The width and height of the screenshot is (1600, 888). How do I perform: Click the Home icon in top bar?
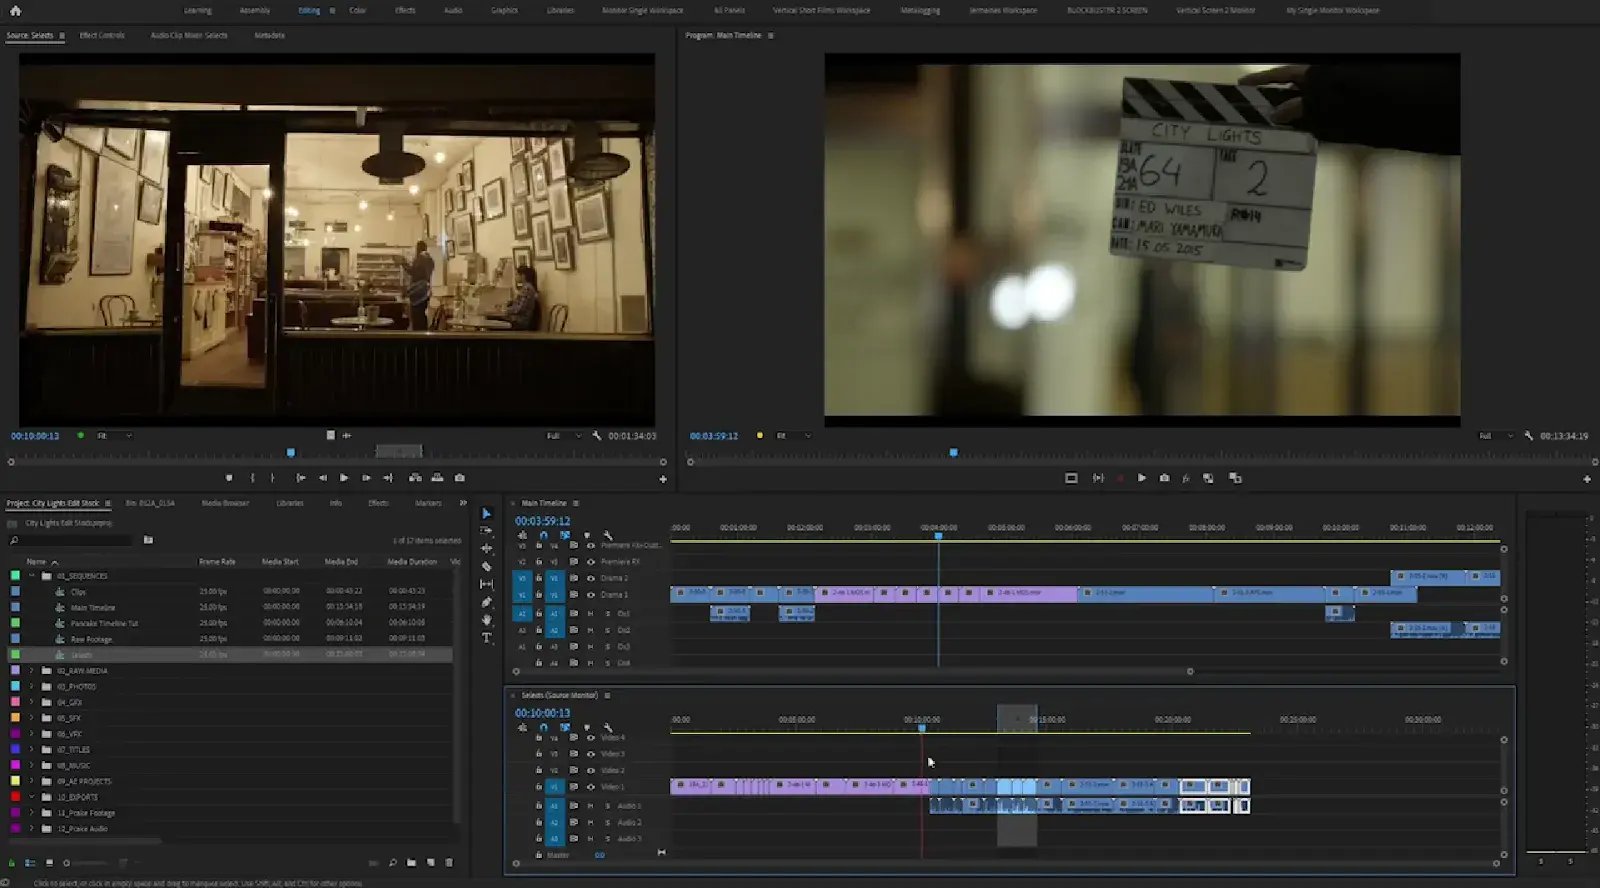click(x=15, y=10)
